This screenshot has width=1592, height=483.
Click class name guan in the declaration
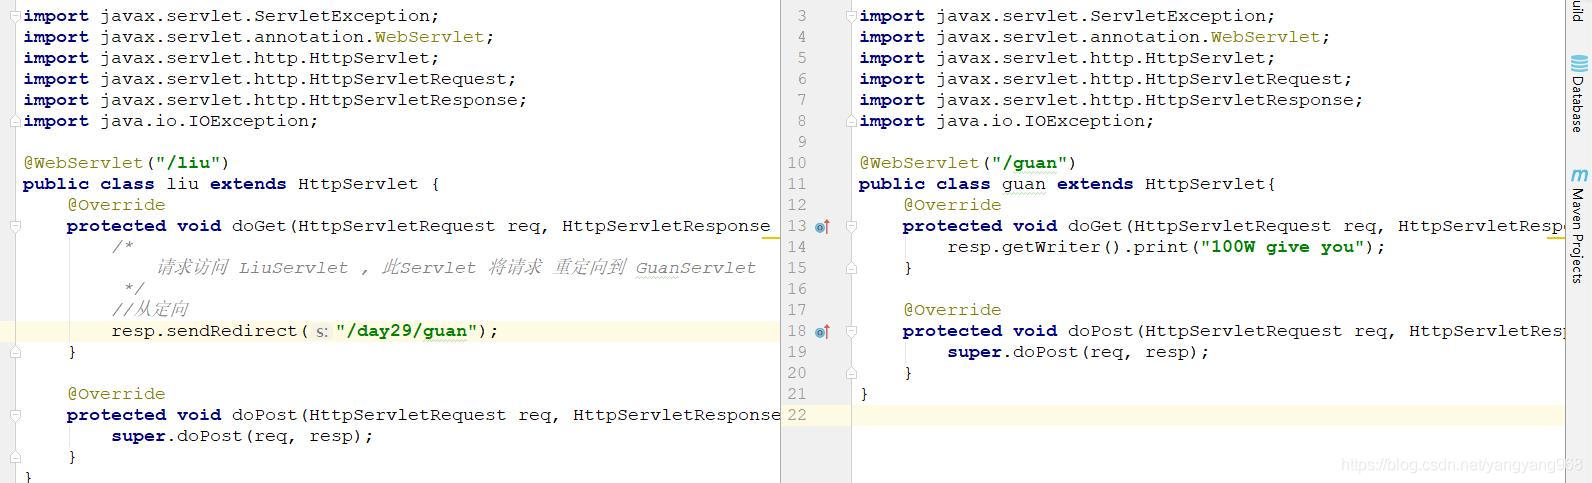[1024, 184]
